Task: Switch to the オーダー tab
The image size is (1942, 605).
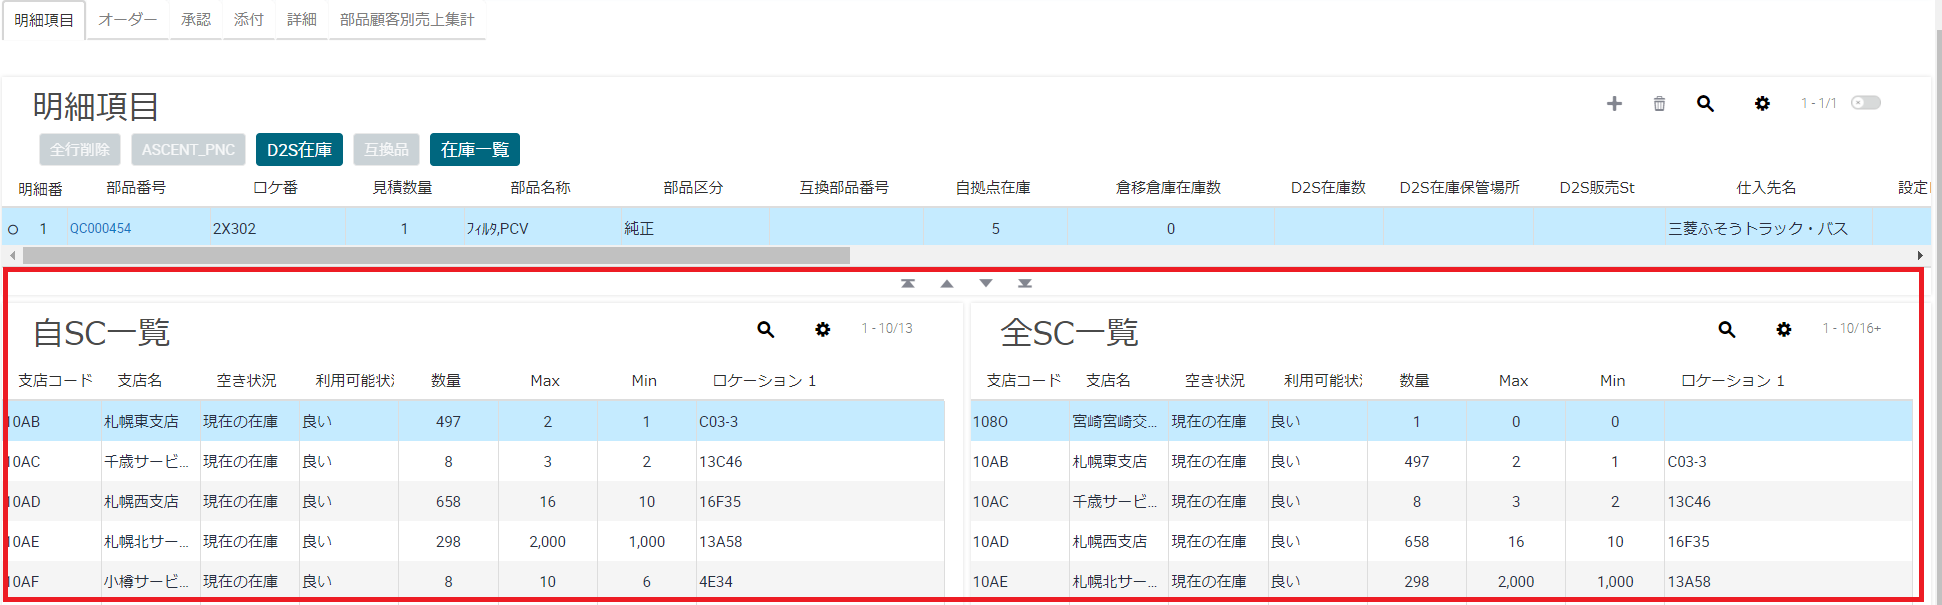Action: tap(128, 20)
